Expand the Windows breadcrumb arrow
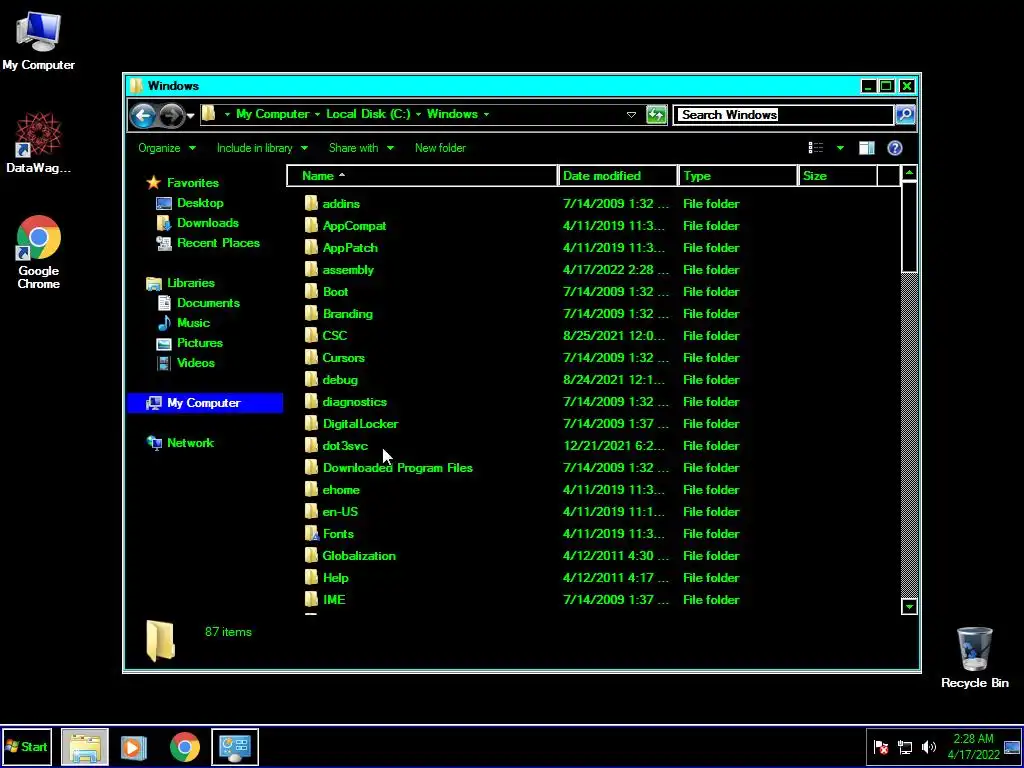 [x=486, y=114]
